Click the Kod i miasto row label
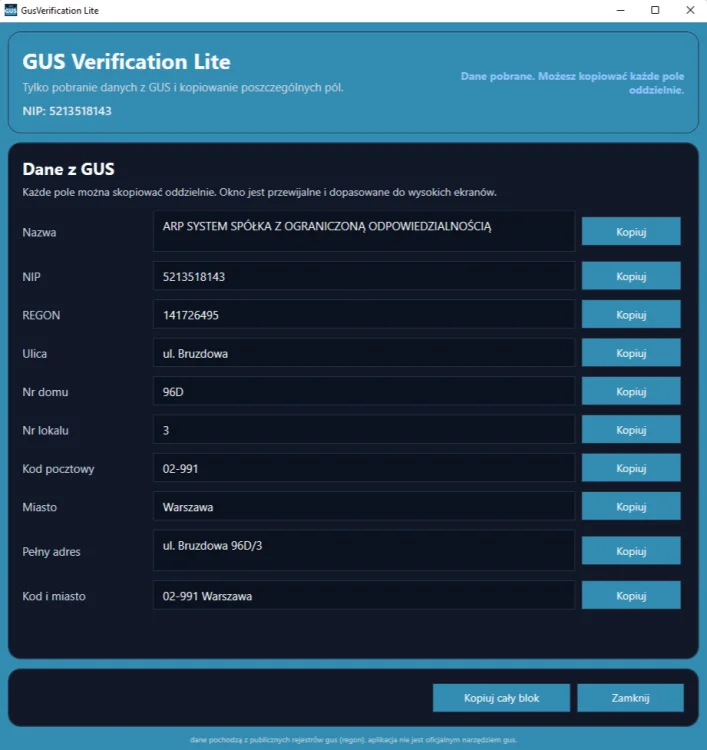The image size is (707, 750). click(x=54, y=596)
